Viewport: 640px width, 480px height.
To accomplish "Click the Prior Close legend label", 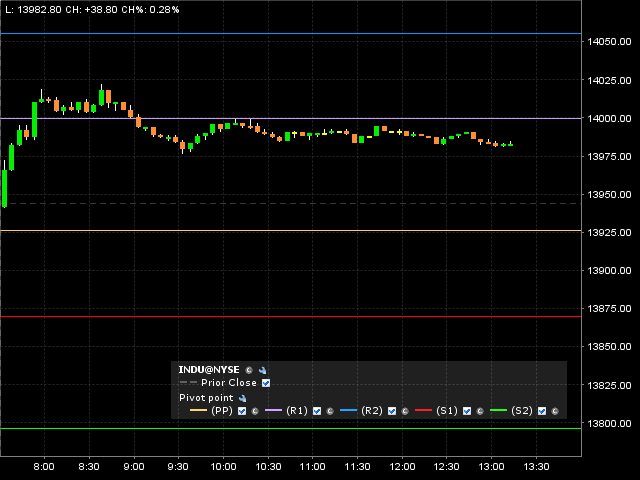I will click(229, 382).
